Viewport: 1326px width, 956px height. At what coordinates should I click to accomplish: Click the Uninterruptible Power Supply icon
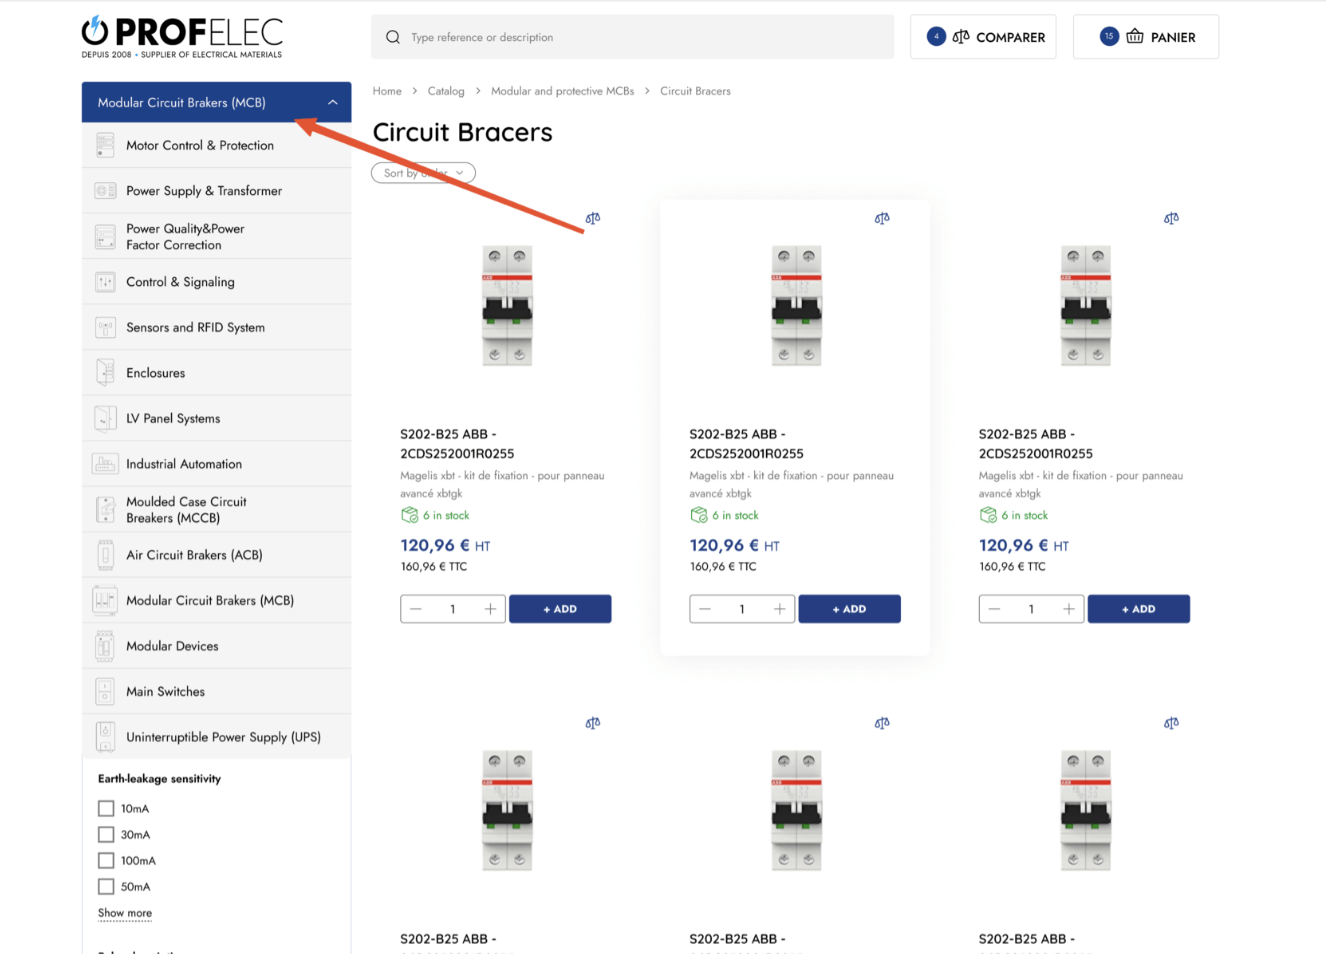click(x=105, y=737)
